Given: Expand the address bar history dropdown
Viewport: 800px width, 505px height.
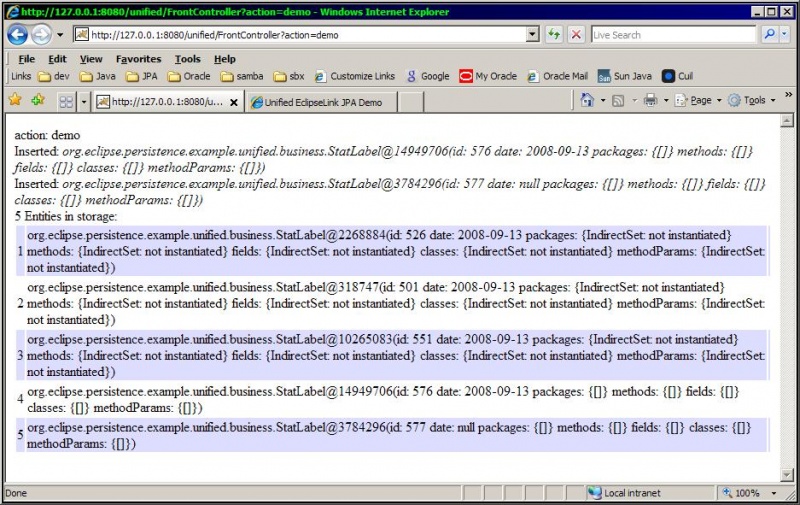Looking at the screenshot, I should pos(532,35).
